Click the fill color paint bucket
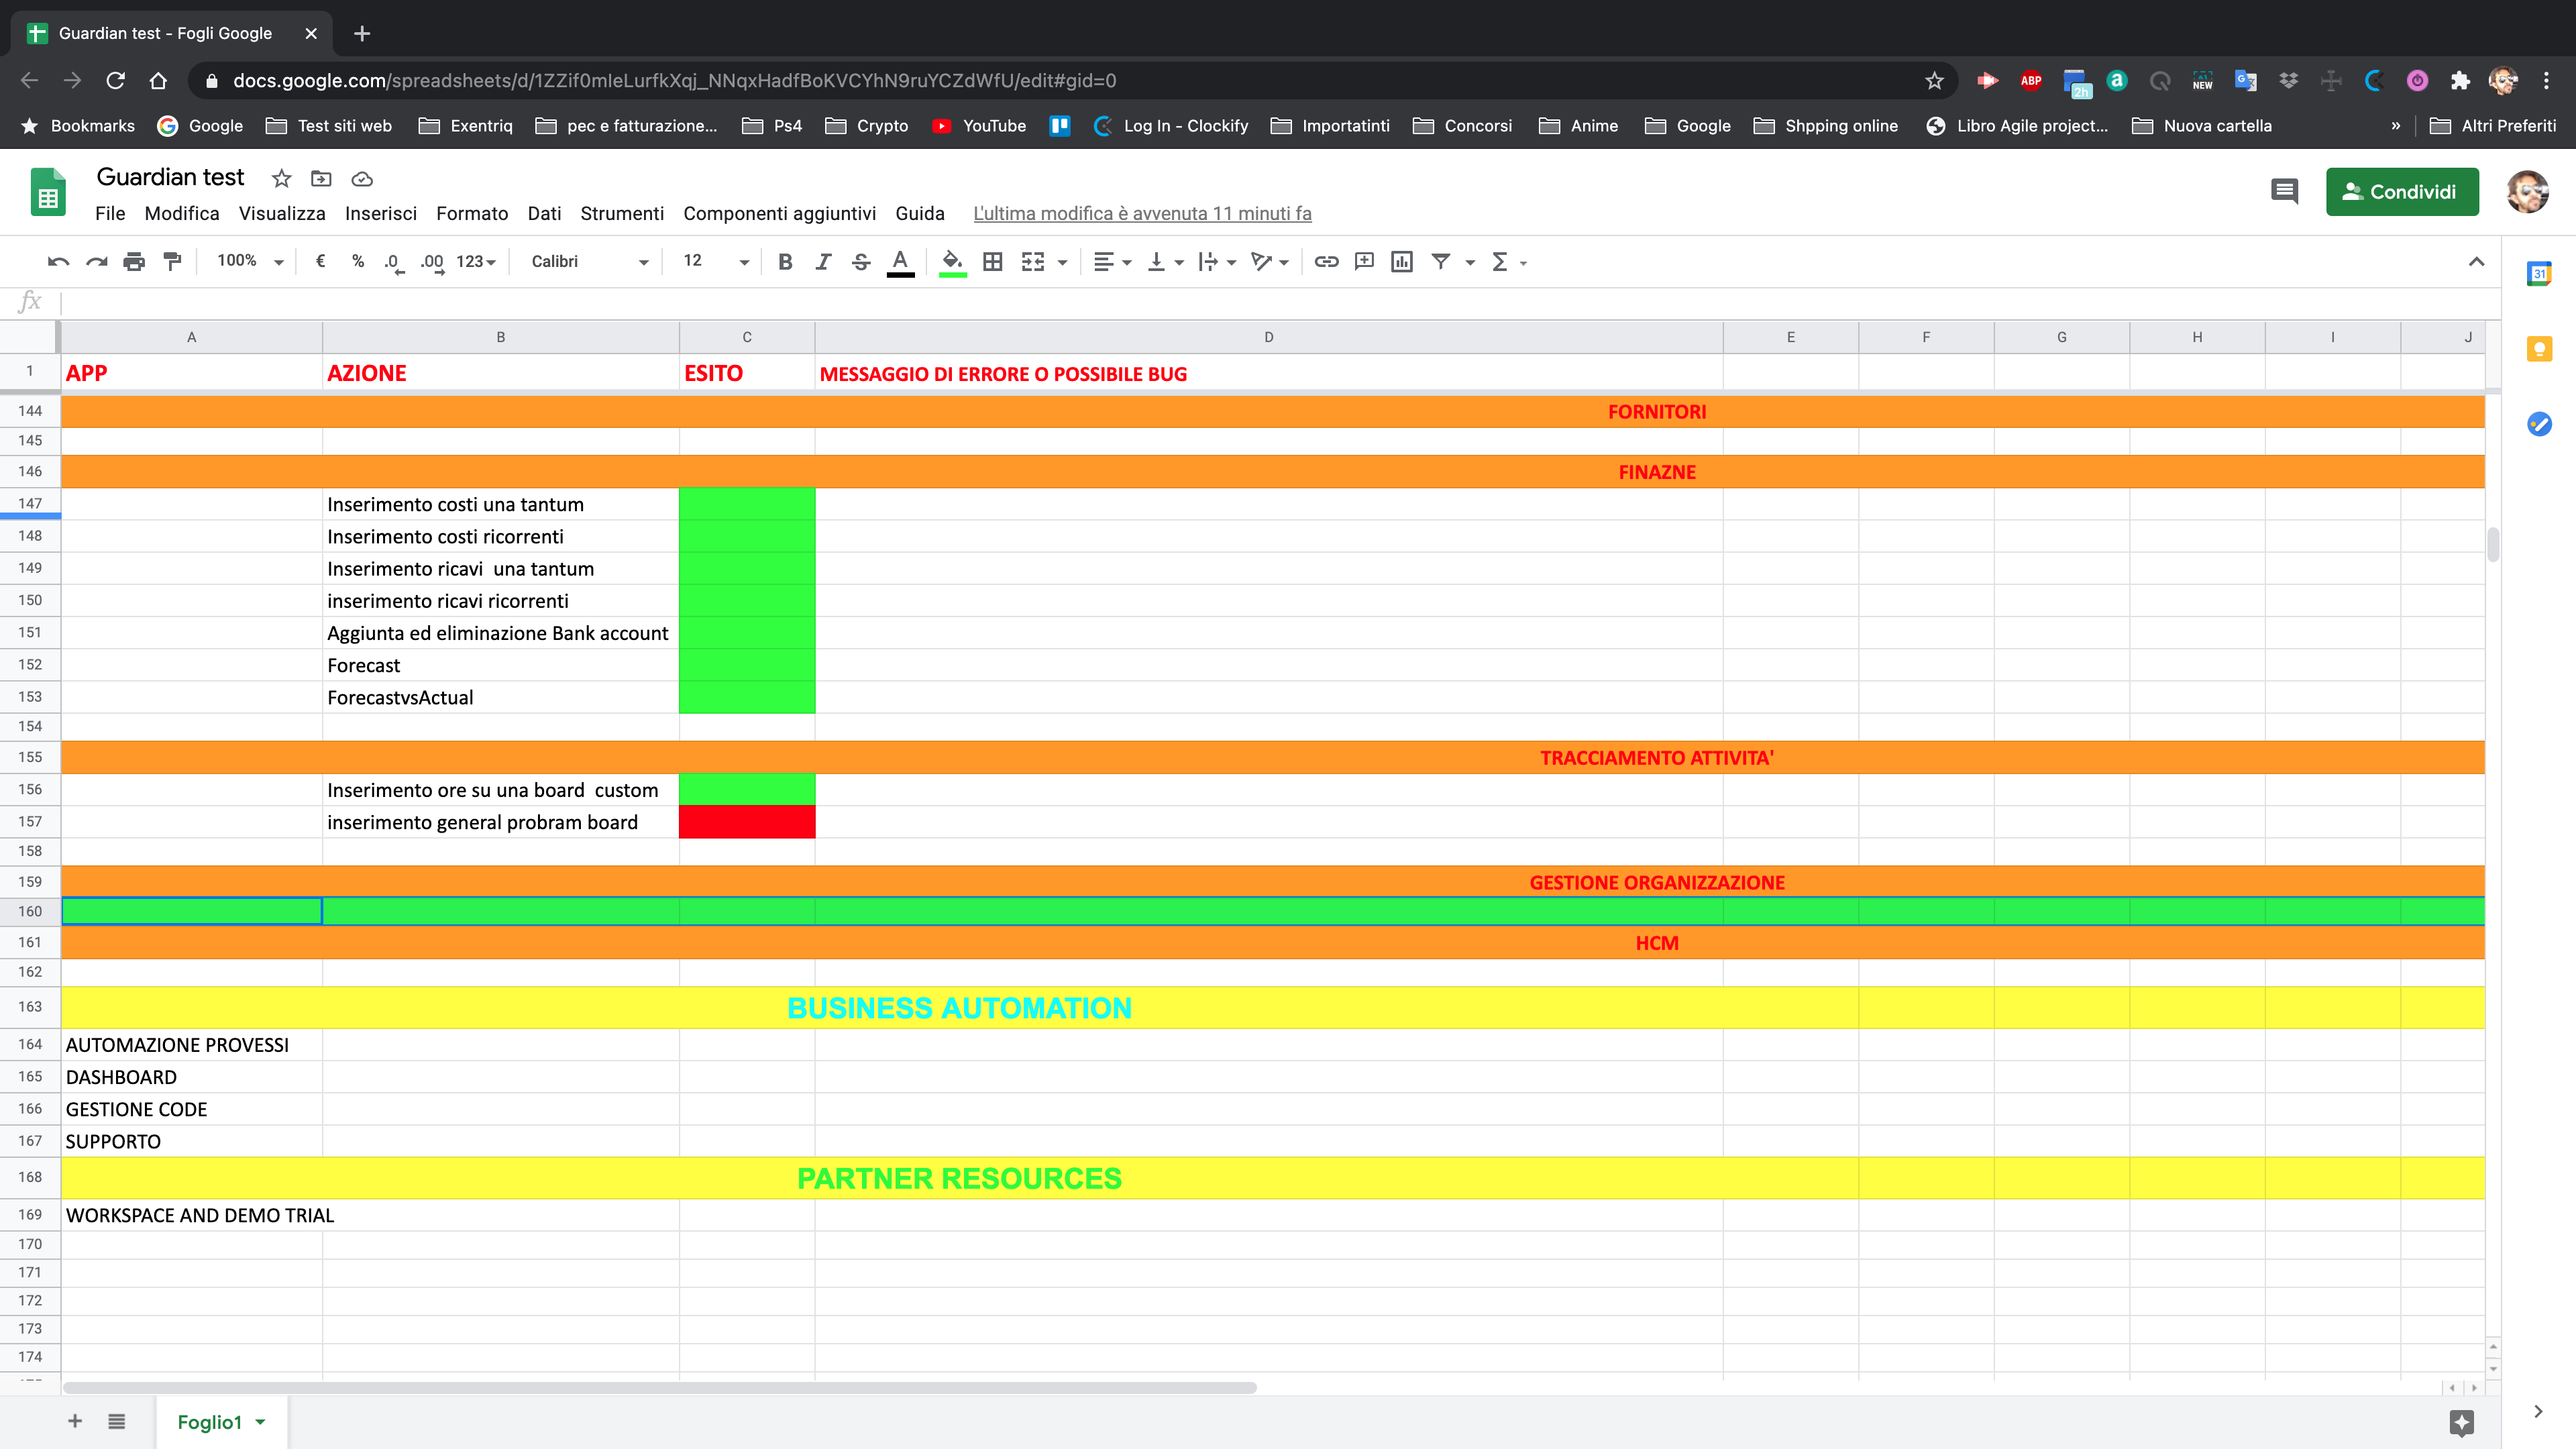Viewport: 2576px width, 1449px height. click(x=952, y=262)
